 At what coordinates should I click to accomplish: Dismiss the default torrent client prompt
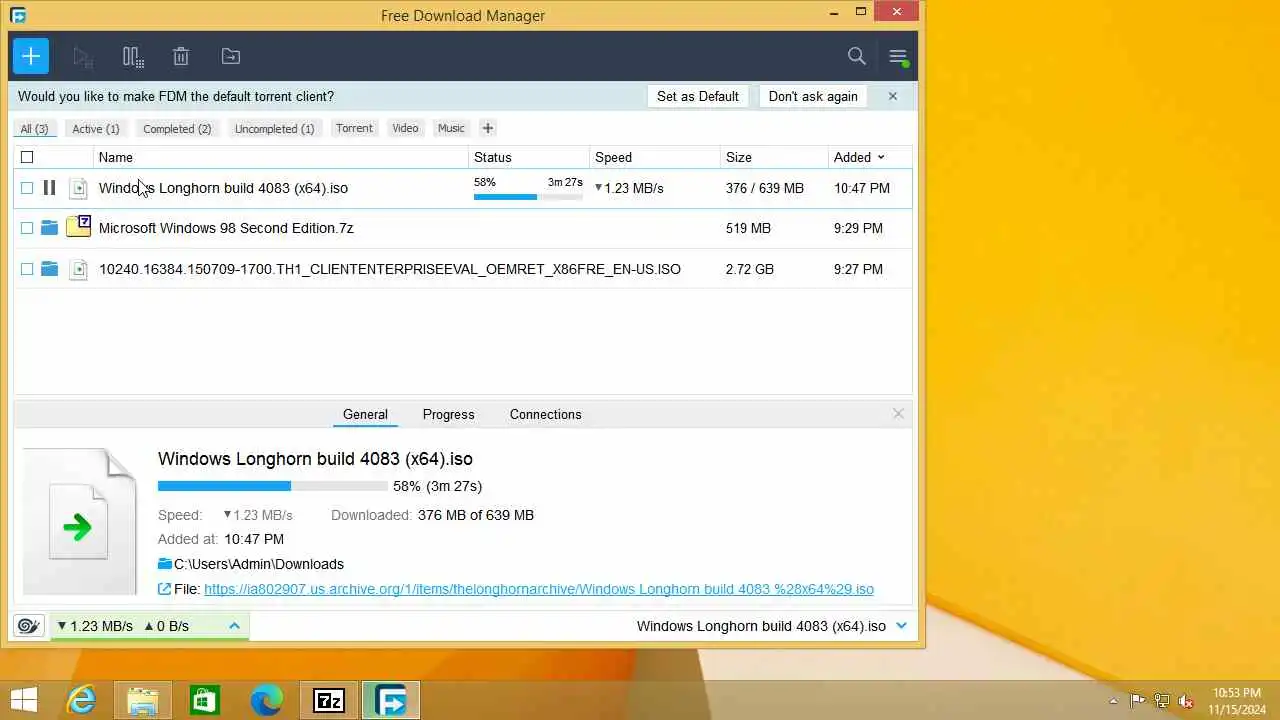(893, 96)
